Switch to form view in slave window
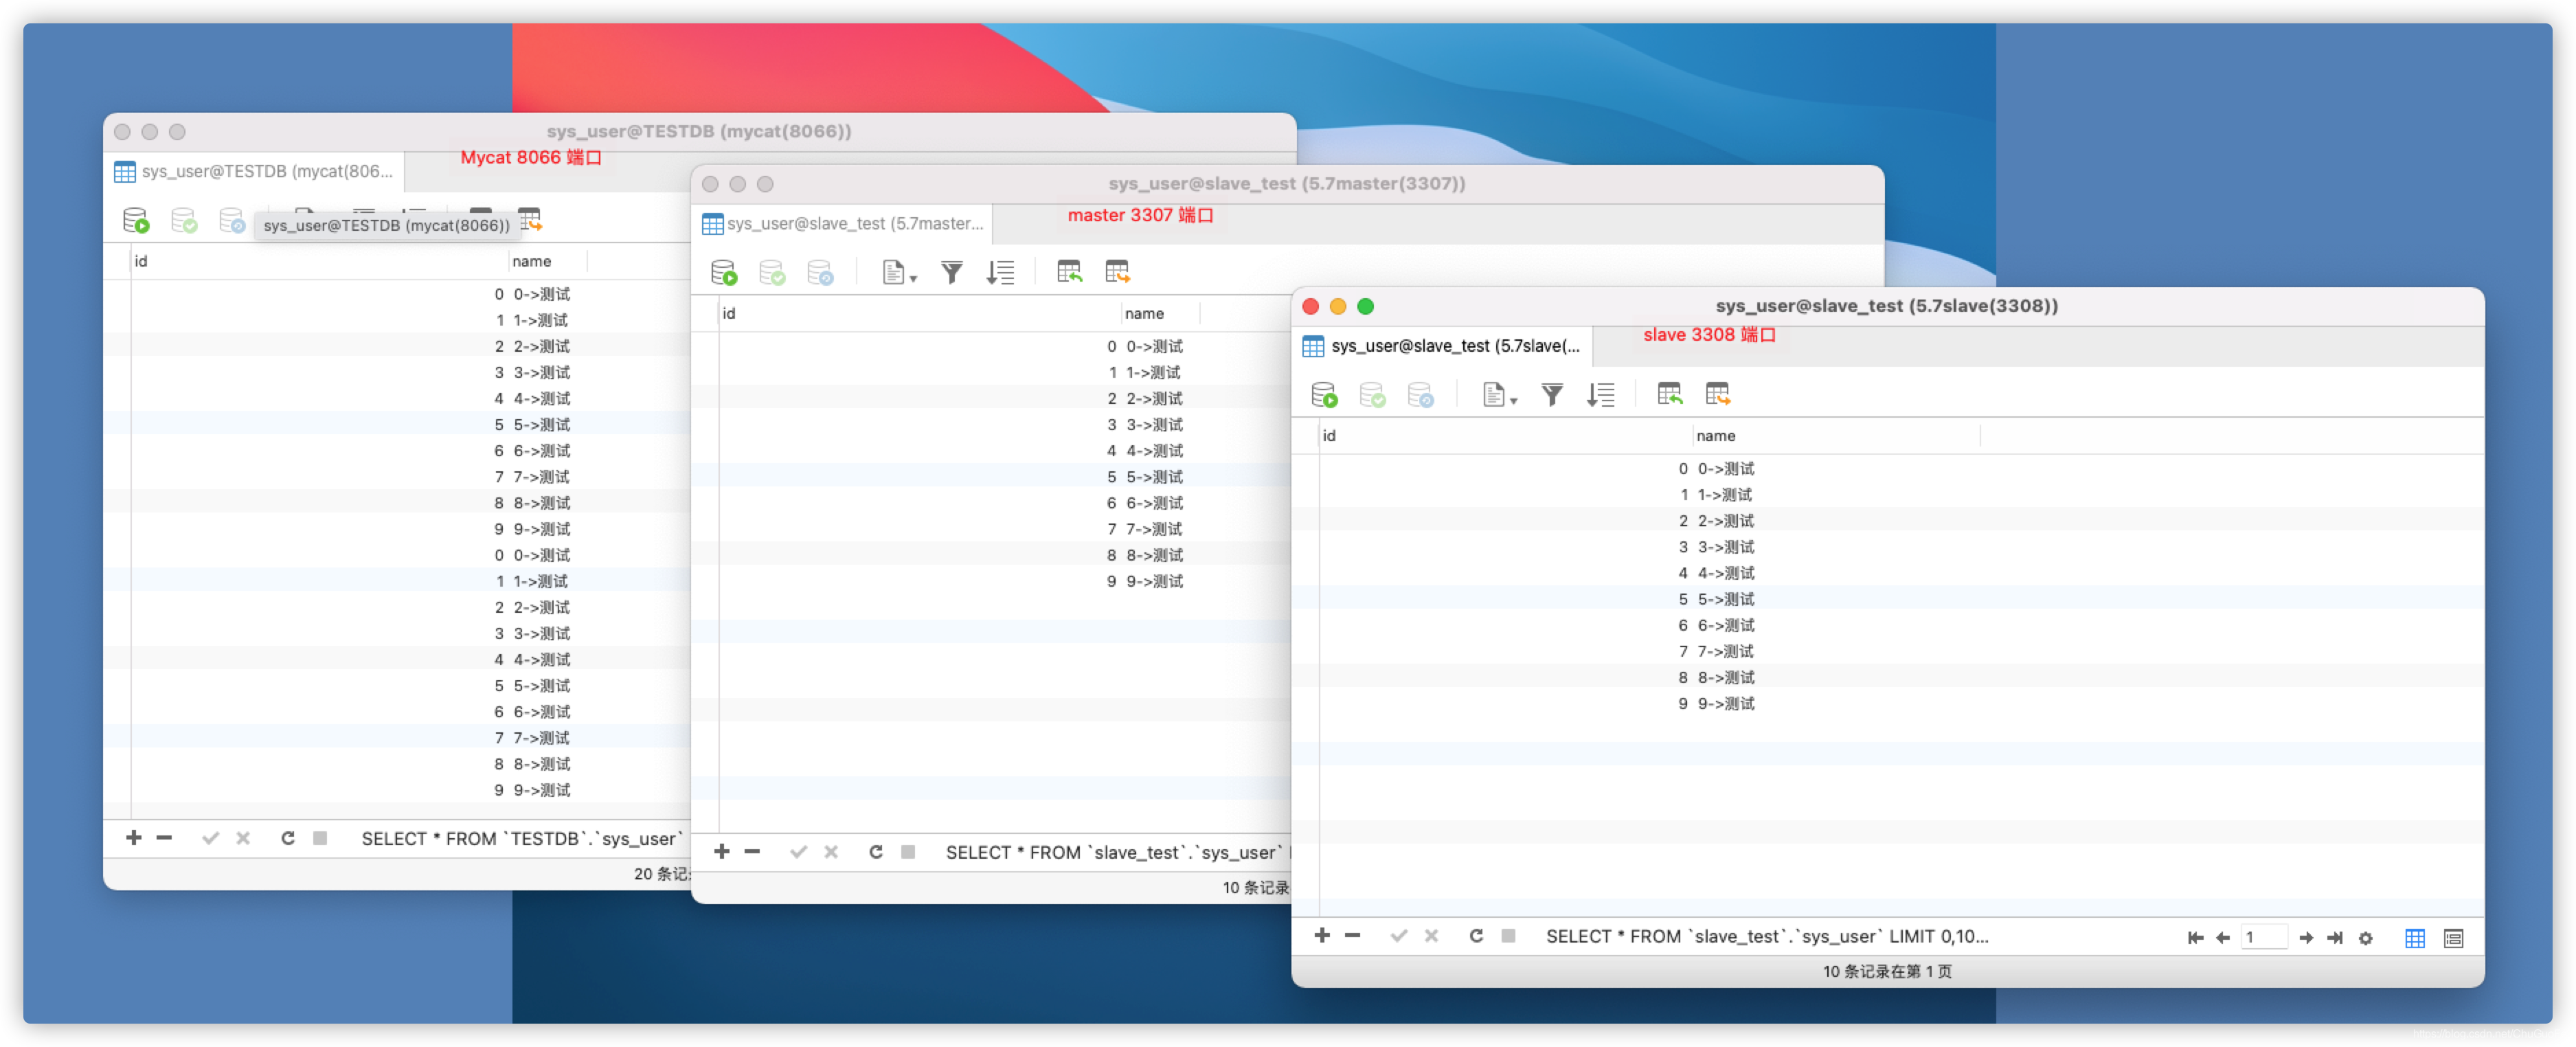Image resolution: width=2576 pixels, height=1047 pixels. coord(2453,938)
